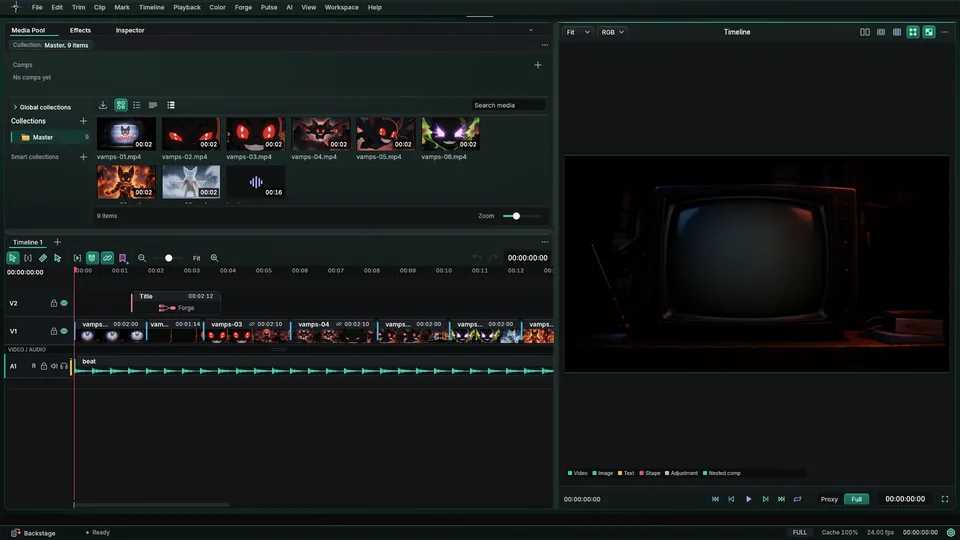This screenshot has height=540, width=960.
Task: Add a marker with the purple bookmark icon
Action: tap(122, 258)
